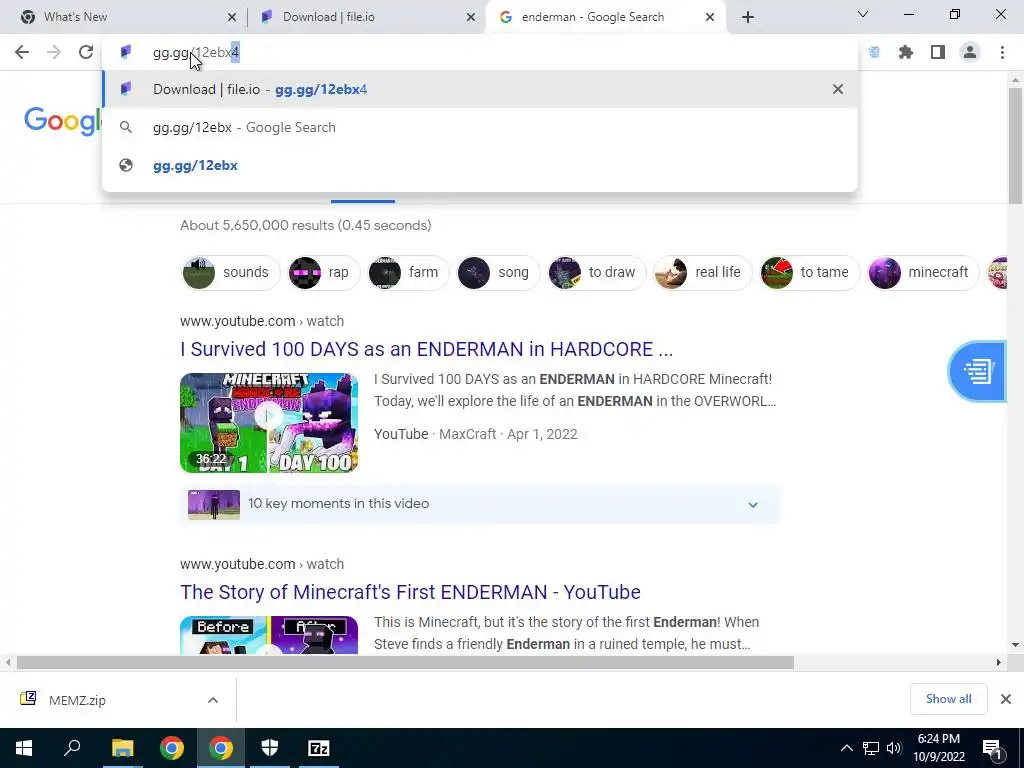Select the to draw filter chip
This screenshot has height=768, width=1024.
point(596,272)
